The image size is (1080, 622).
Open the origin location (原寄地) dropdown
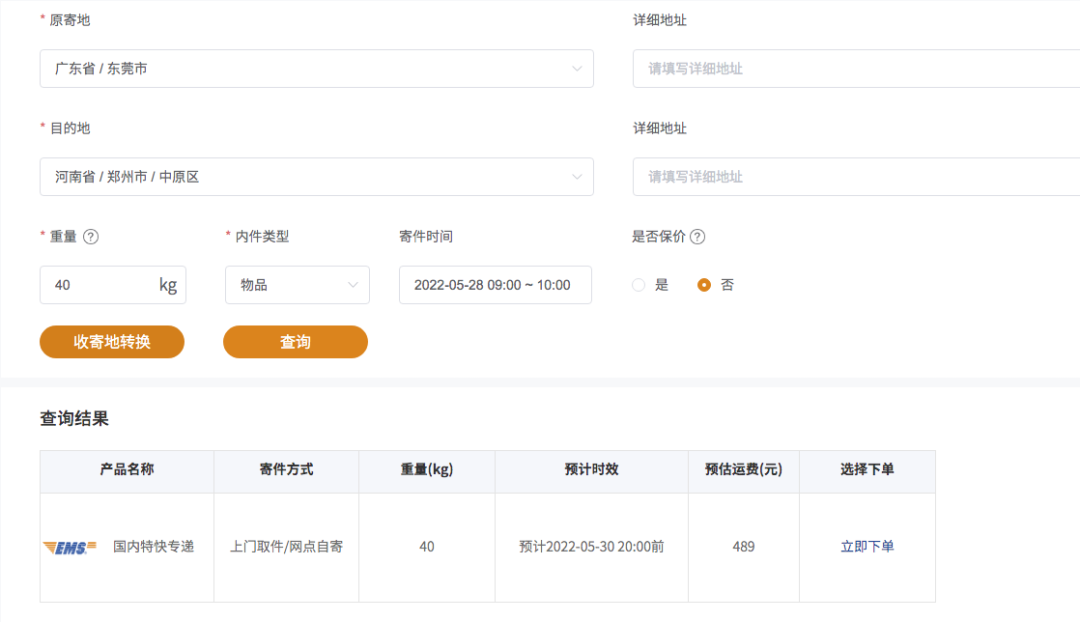coord(316,68)
